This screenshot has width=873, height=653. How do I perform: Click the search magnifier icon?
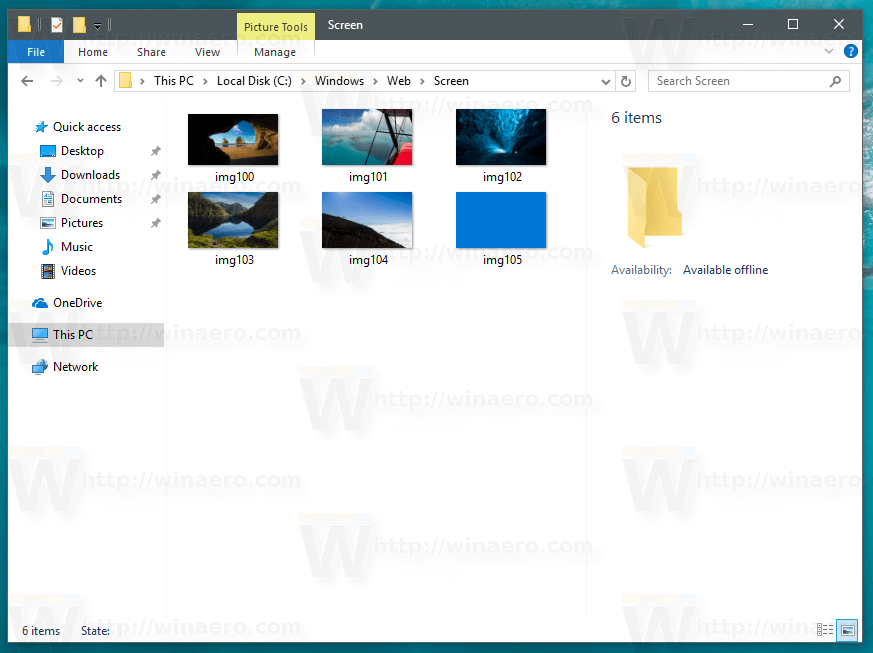click(x=835, y=81)
